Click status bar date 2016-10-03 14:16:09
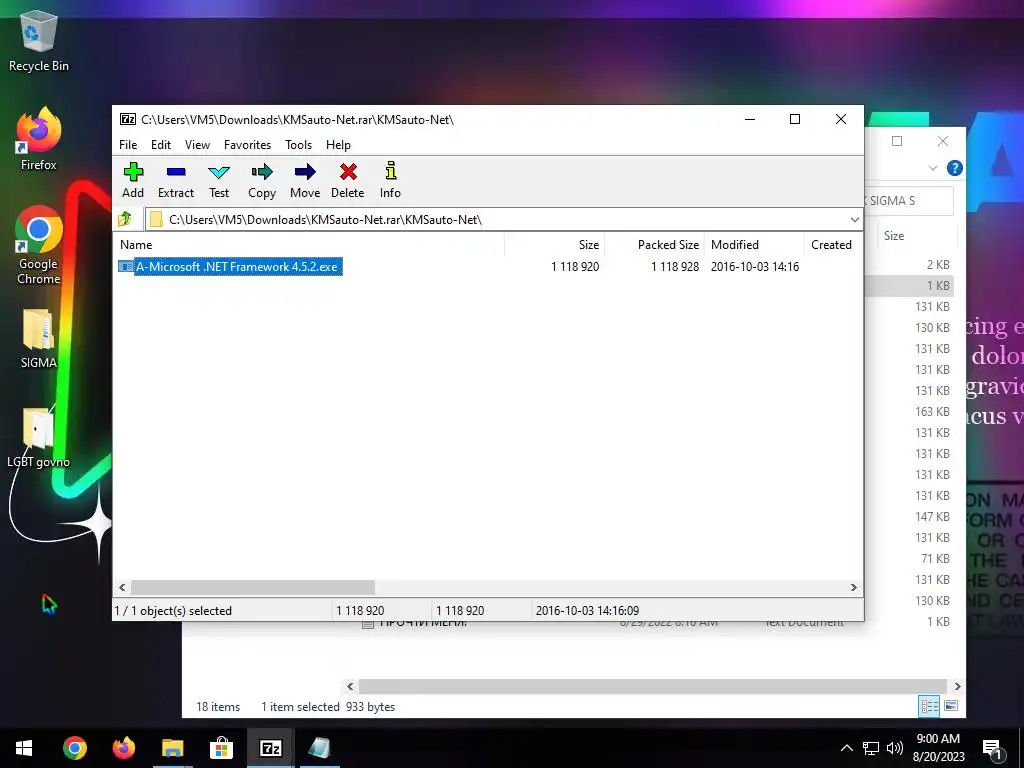Image resolution: width=1024 pixels, height=768 pixels. tap(587, 611)
